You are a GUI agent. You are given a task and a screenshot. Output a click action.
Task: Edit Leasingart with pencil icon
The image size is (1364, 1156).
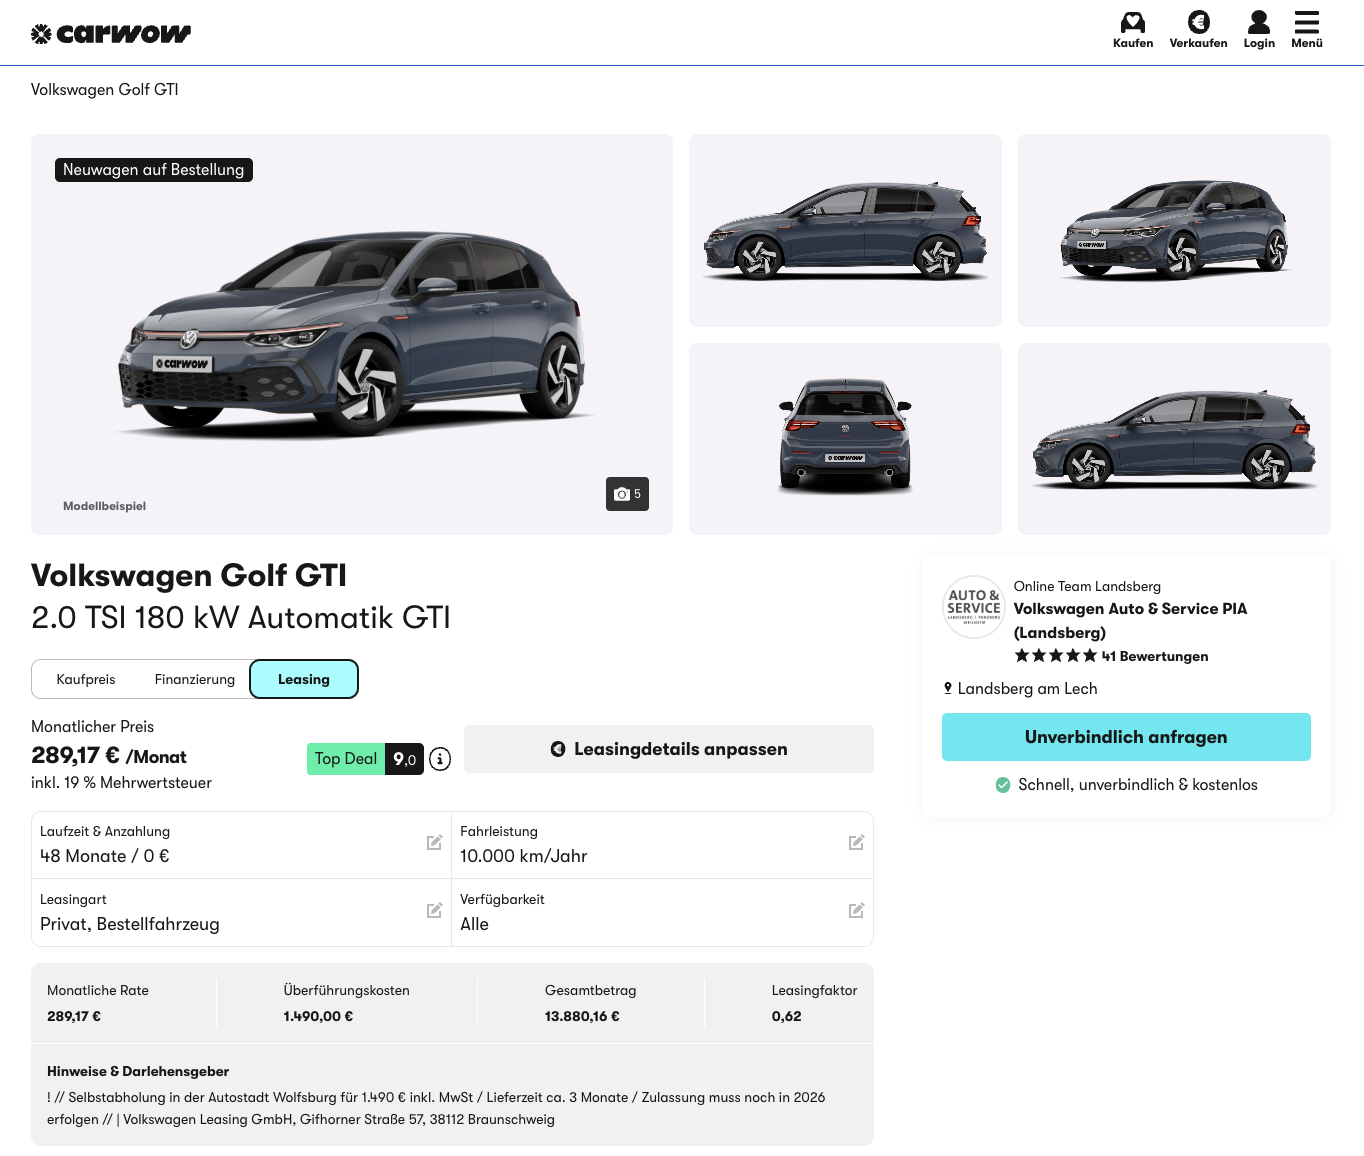click(434, 911)
